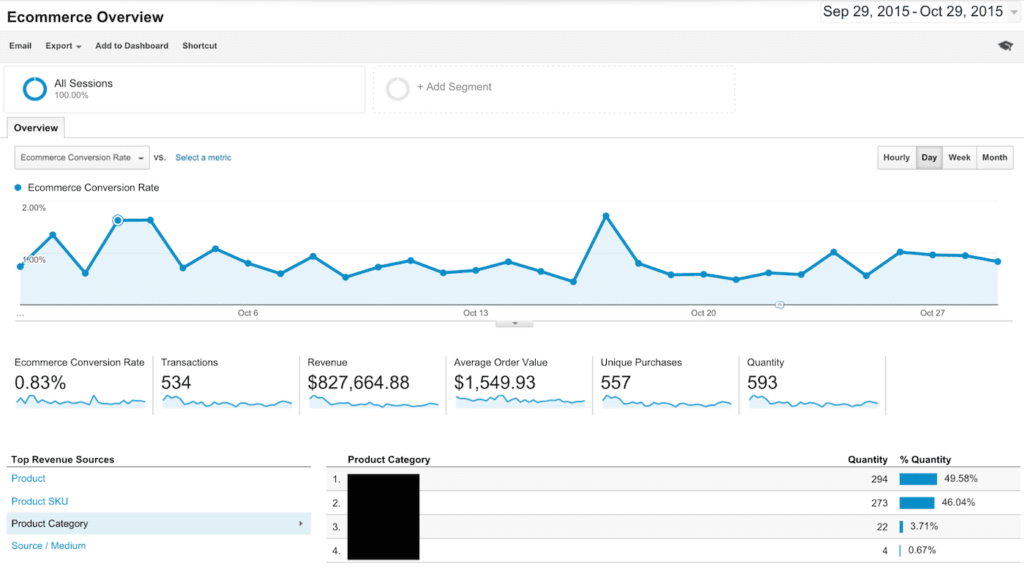The image size is (1024, 568).
Task: Click the Ecommerce Conversion Rate legend dot
Action: 18,187
